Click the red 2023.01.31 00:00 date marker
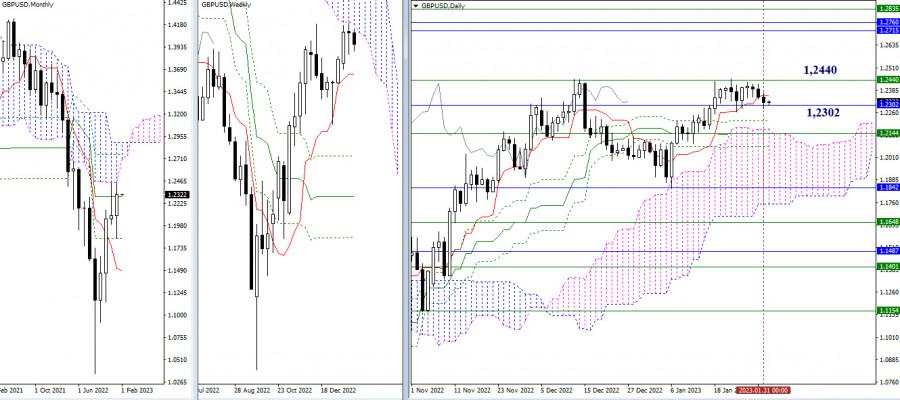 point(762,390)
